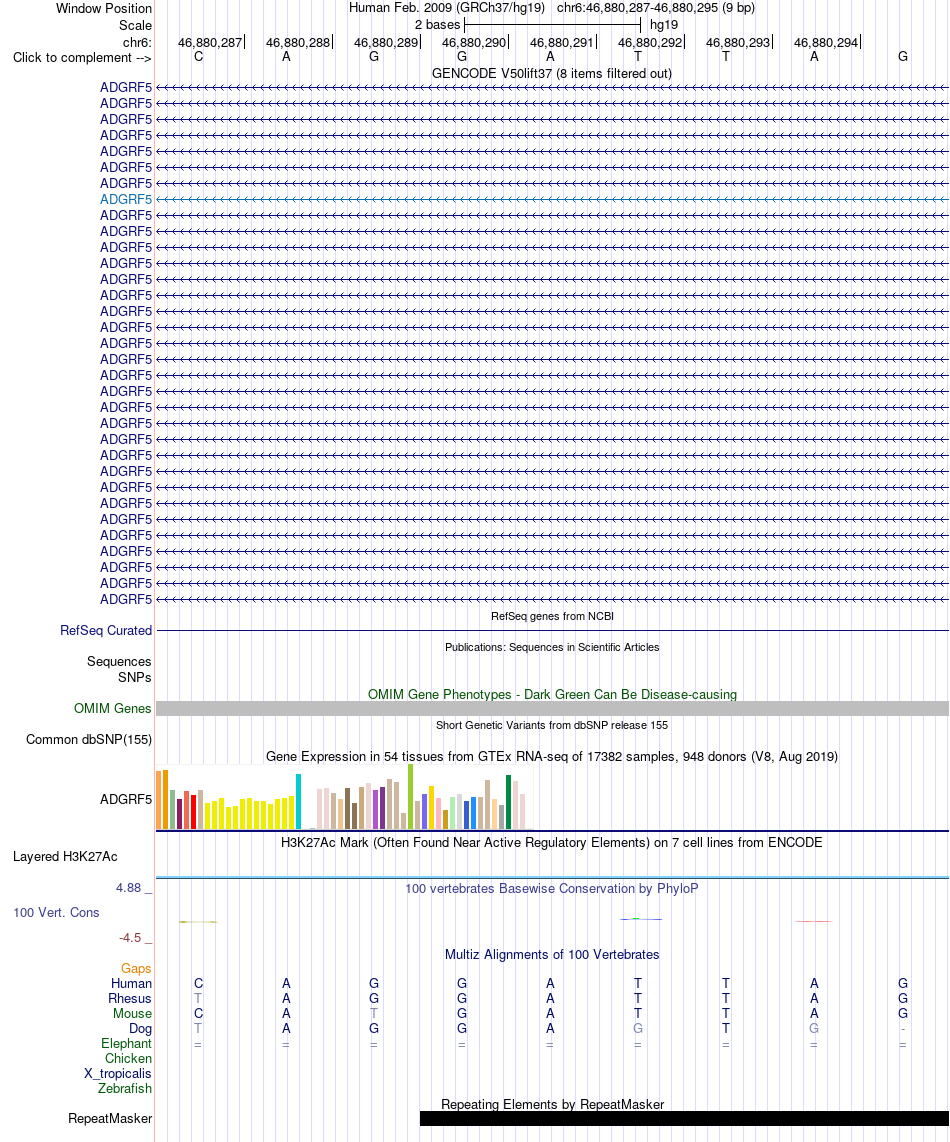The height and width of the screenshot is (1142, 950).
Task: Click the 'Click to complement -->' label
Action: tap(82, 58)
